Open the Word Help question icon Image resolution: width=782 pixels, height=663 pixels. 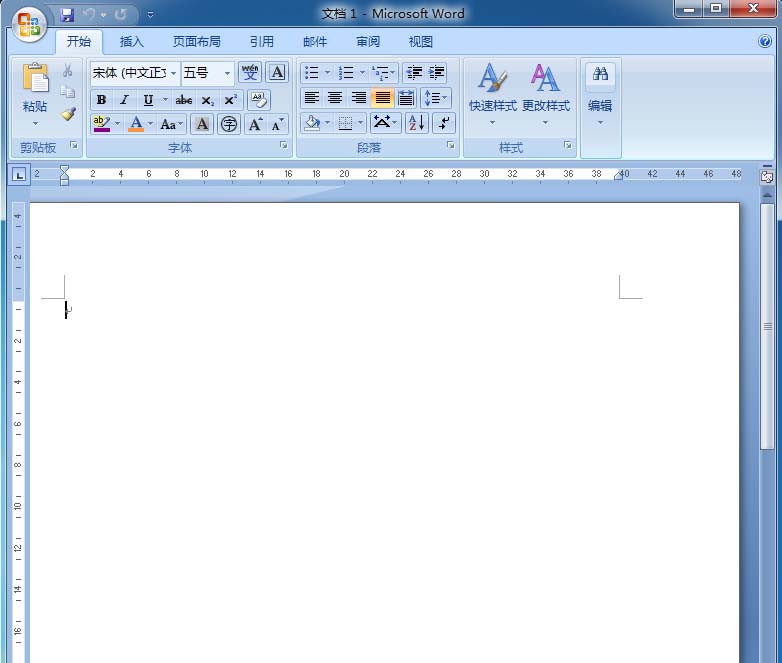[x=765, y=41]
